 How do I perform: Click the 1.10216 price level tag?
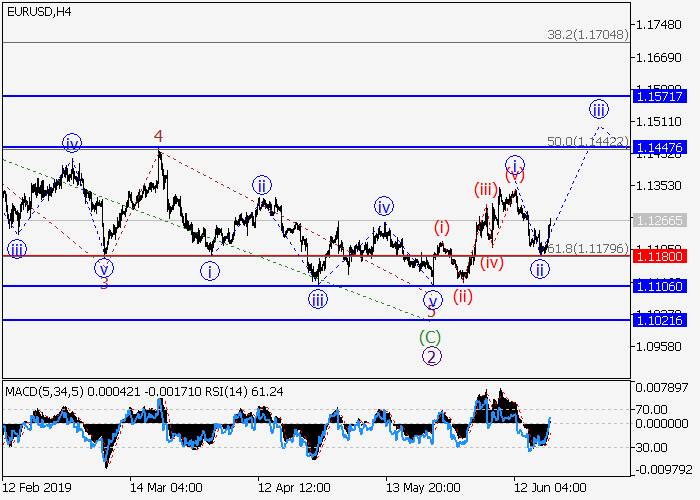pyautogui.click(x=657, y=320)
